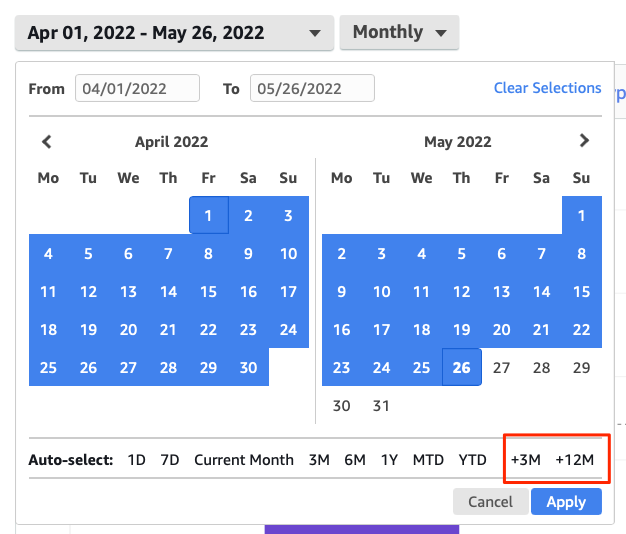Select the MTD auto-select option

point(428,460)
